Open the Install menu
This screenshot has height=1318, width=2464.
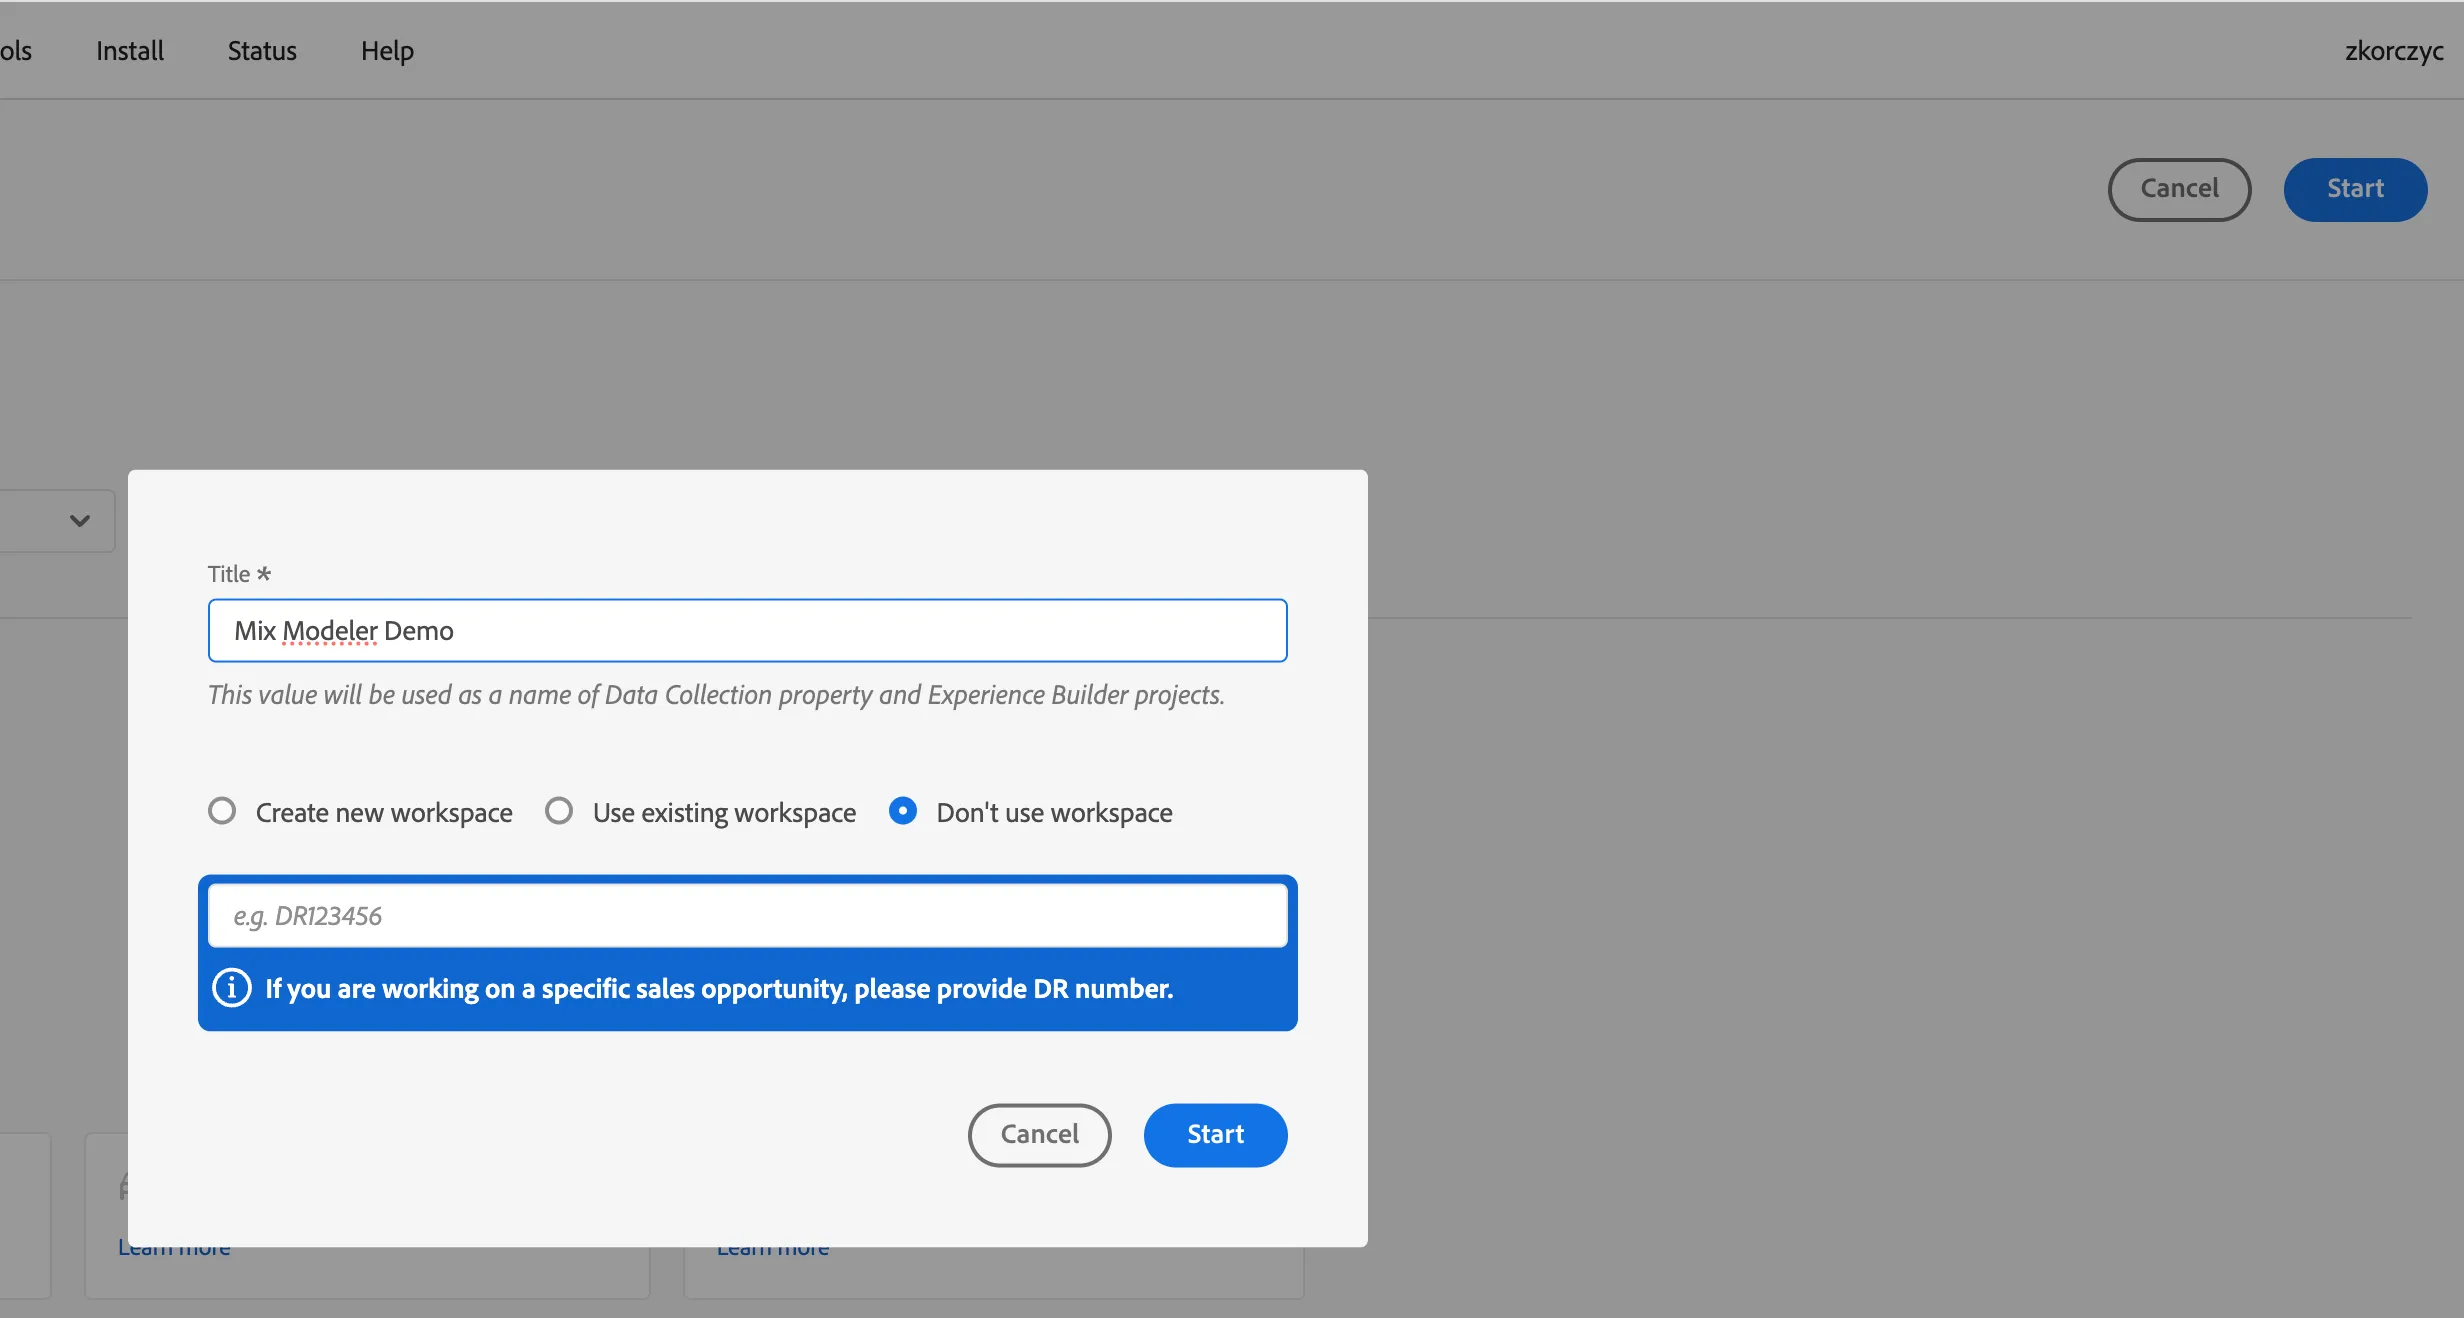click(x=130, y=51)
